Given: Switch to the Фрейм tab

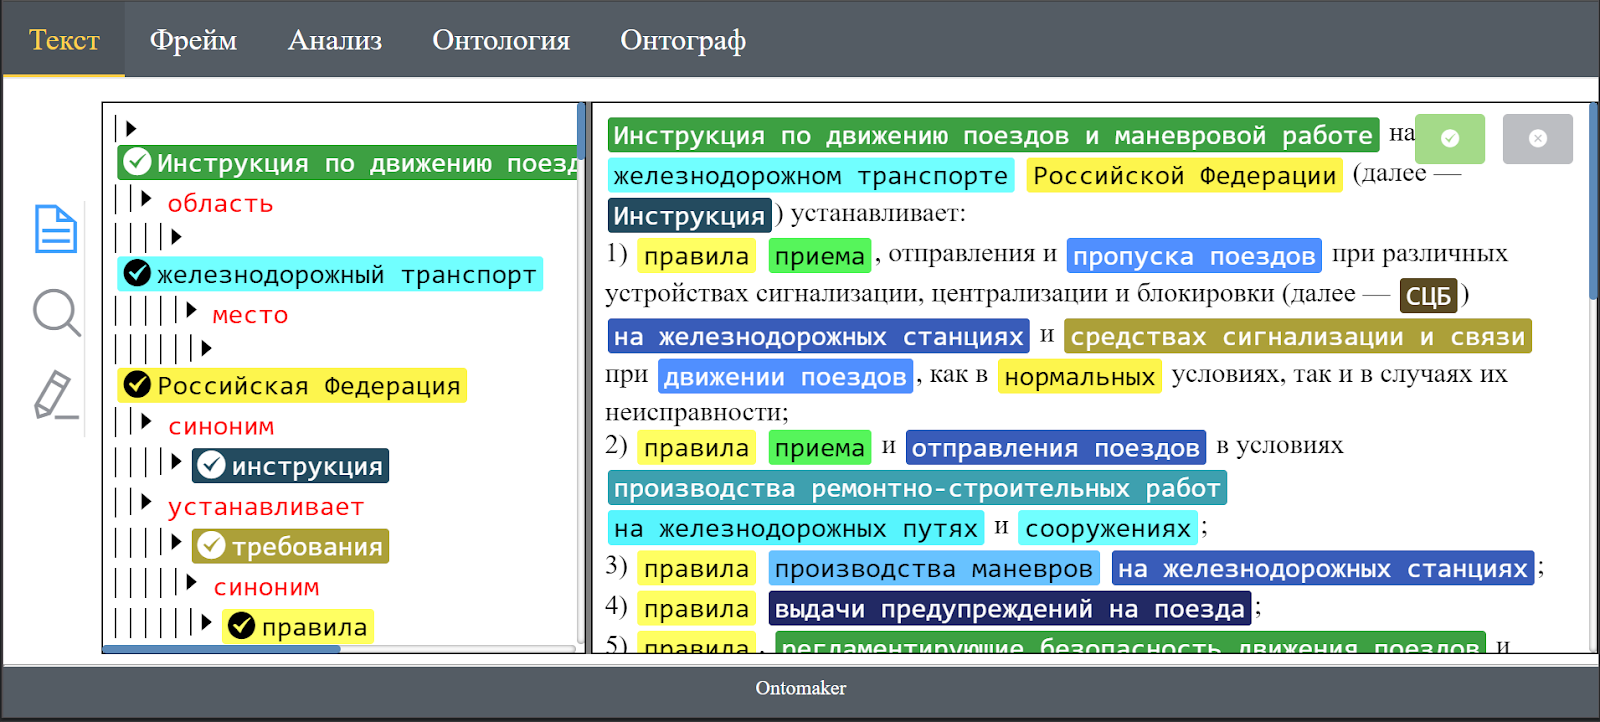Looking at the screenshot, I should click(193, 40).
